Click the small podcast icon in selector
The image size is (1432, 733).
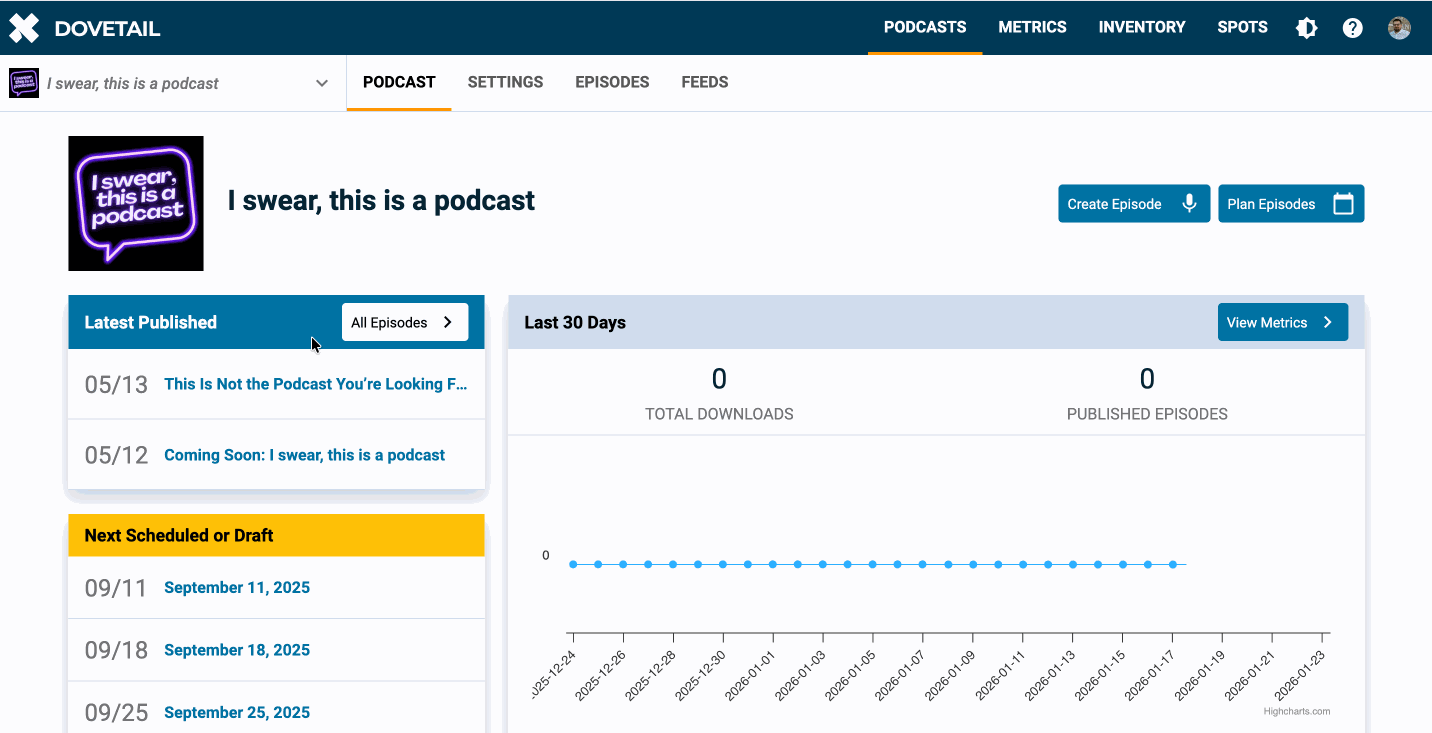(x=24, y=83)
